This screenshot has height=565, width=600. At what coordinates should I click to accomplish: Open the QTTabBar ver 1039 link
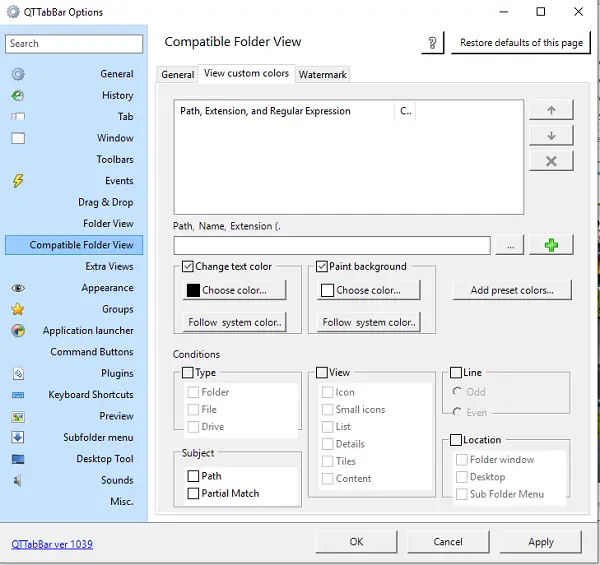pyautogui.click(x=52, y=544)
